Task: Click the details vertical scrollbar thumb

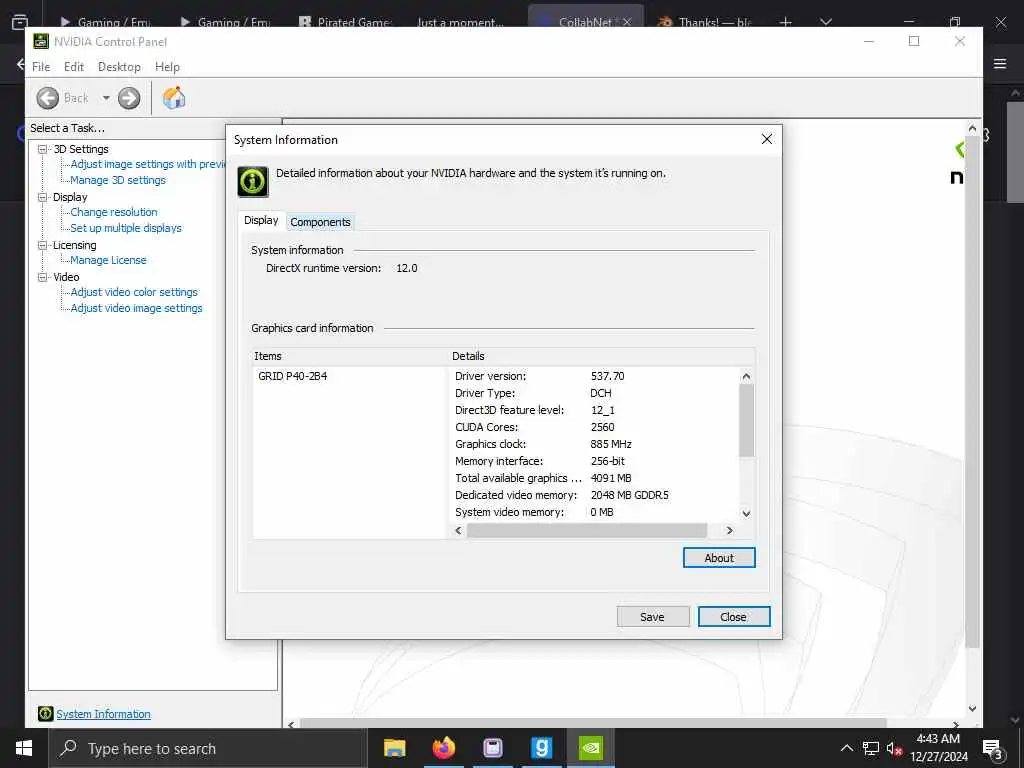Action: pyautogui.click(x=746, y=421)
